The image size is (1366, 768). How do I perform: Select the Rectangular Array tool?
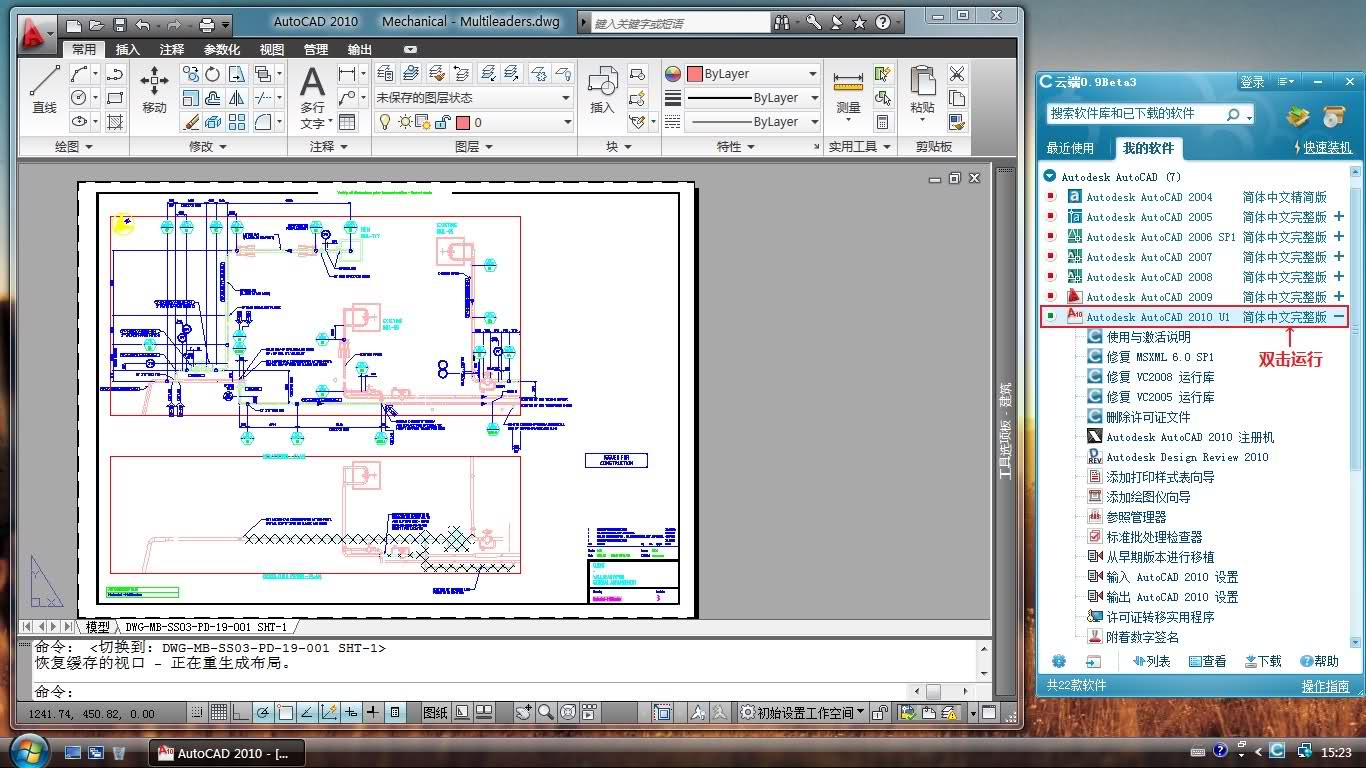tap(237, 122)
